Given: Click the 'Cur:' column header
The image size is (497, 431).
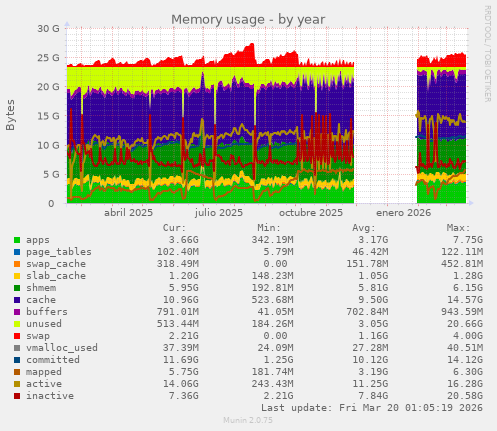Looking at the screenshot, I should (x=174, y=228).
